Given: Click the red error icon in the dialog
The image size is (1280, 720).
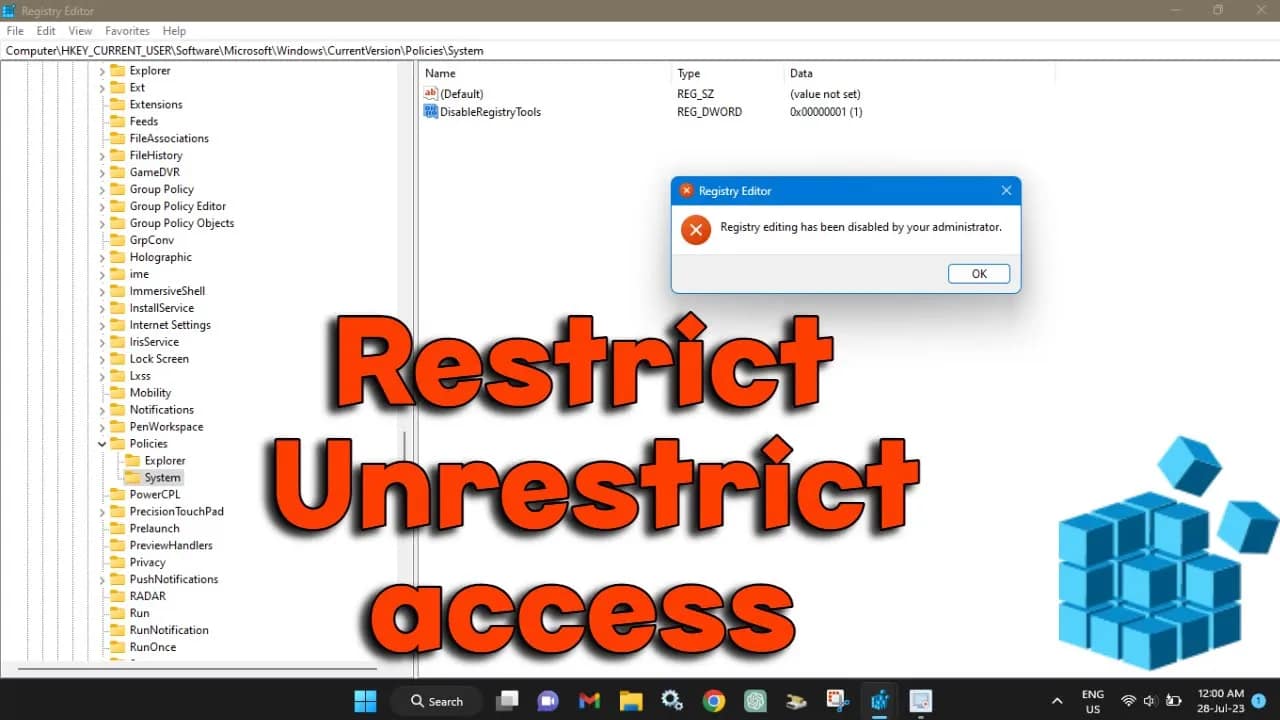Looking at the screenshot, I should click(x=696, y=229).
